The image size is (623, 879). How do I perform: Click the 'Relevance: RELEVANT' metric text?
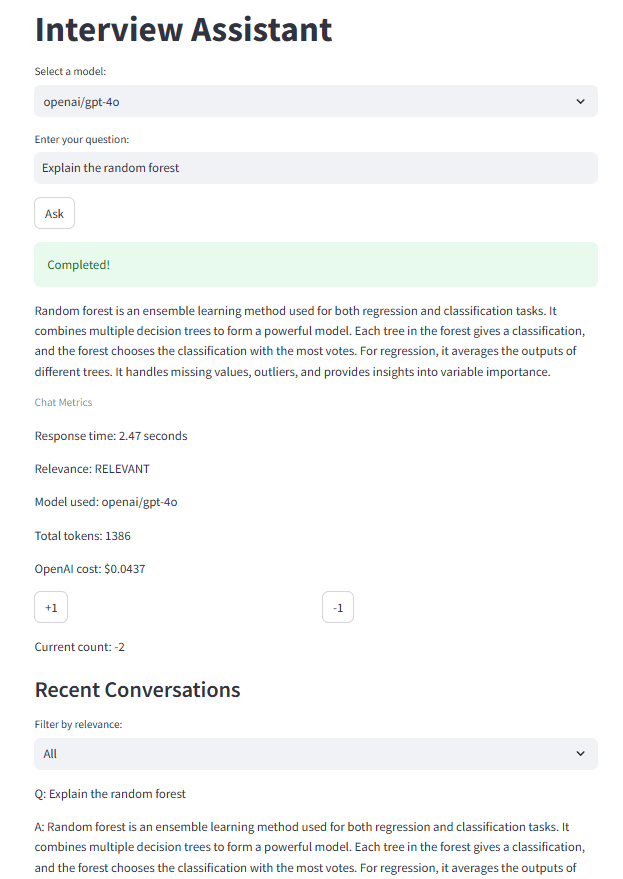pyautogui.click(x=92, y=469)
